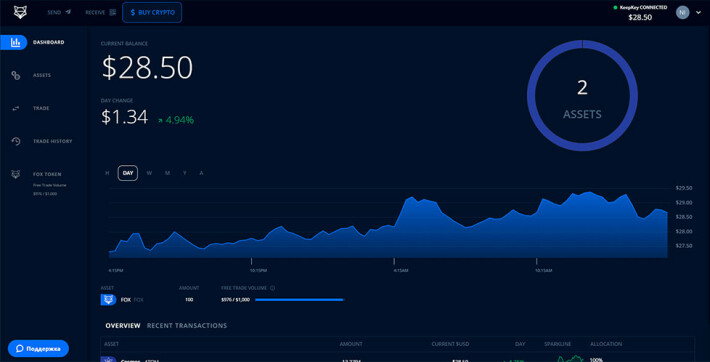
Task: Open FOX Token in the sidebar
Action: (47, 174)
